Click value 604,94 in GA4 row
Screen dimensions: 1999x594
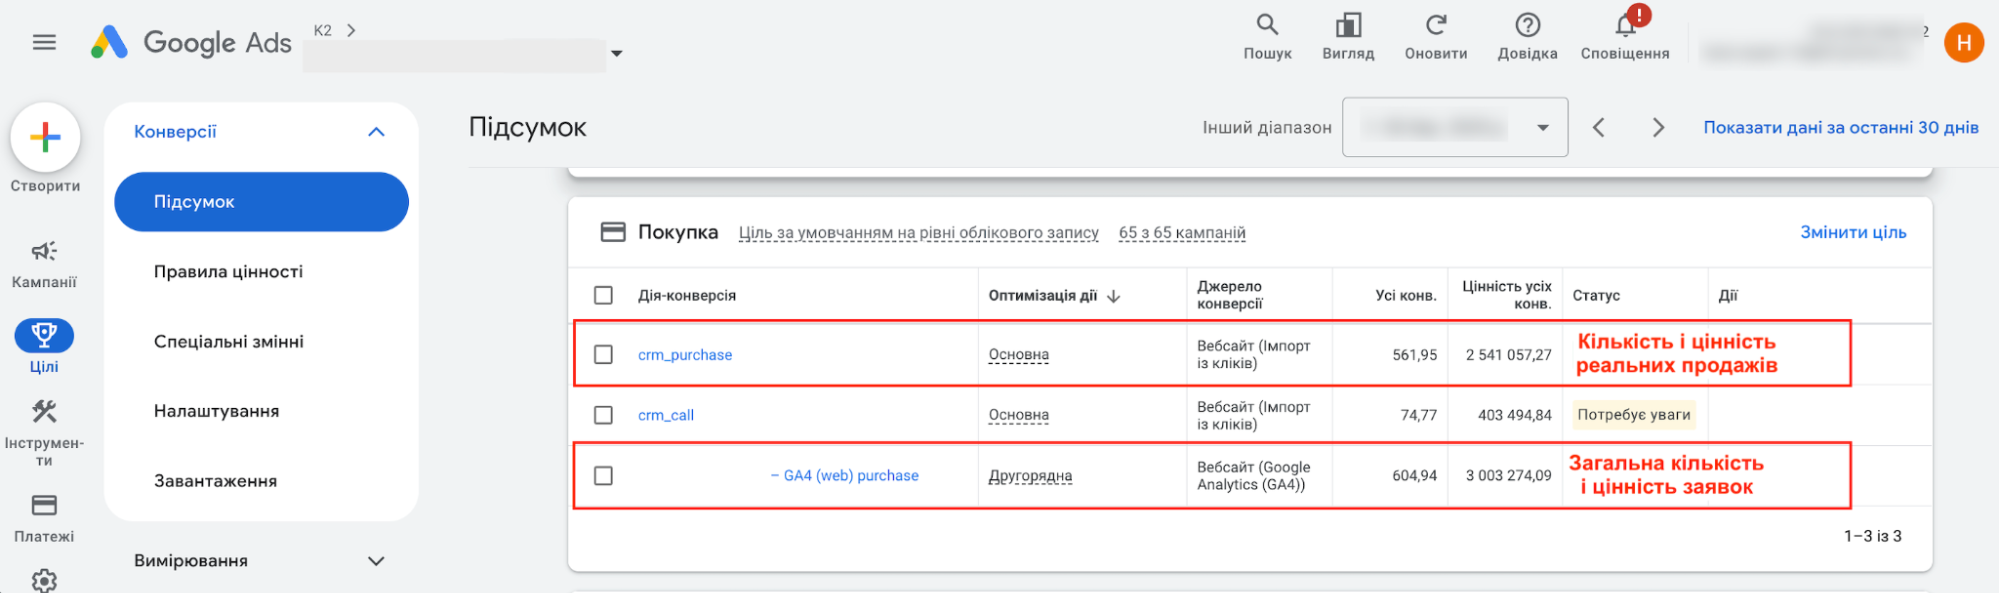(1414, 476)
